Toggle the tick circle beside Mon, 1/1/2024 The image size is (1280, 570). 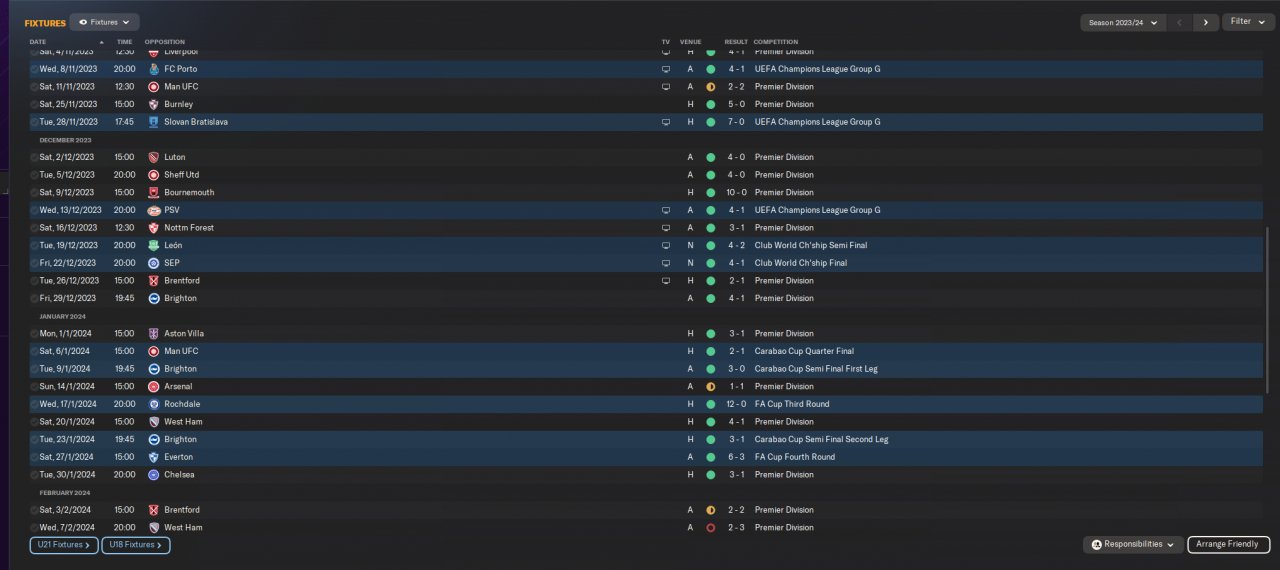pos(34,334)
